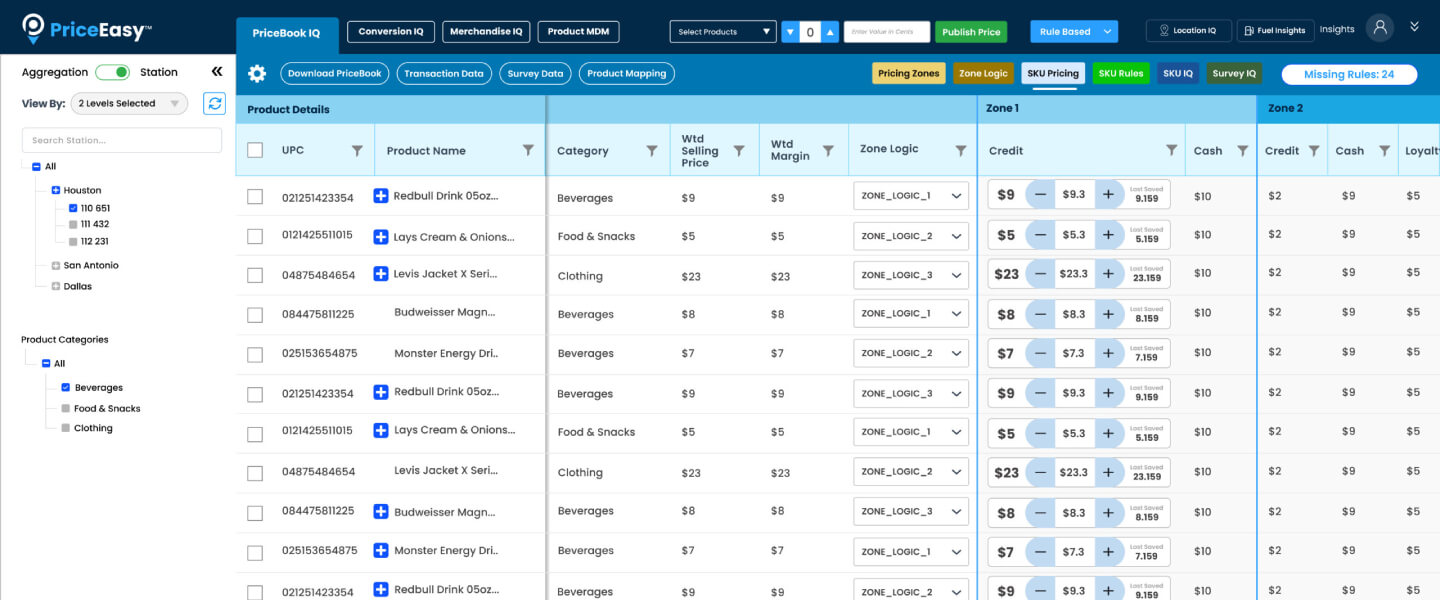Check the Food & Snacks category checkbox
The height and width of the screenshot is (600, 1440).
[66, 408]
